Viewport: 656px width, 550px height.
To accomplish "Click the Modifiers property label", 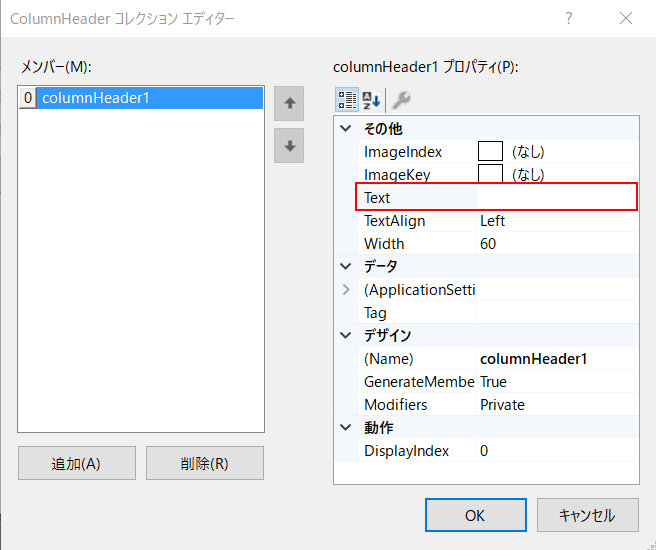I will [x=395, y=405].
